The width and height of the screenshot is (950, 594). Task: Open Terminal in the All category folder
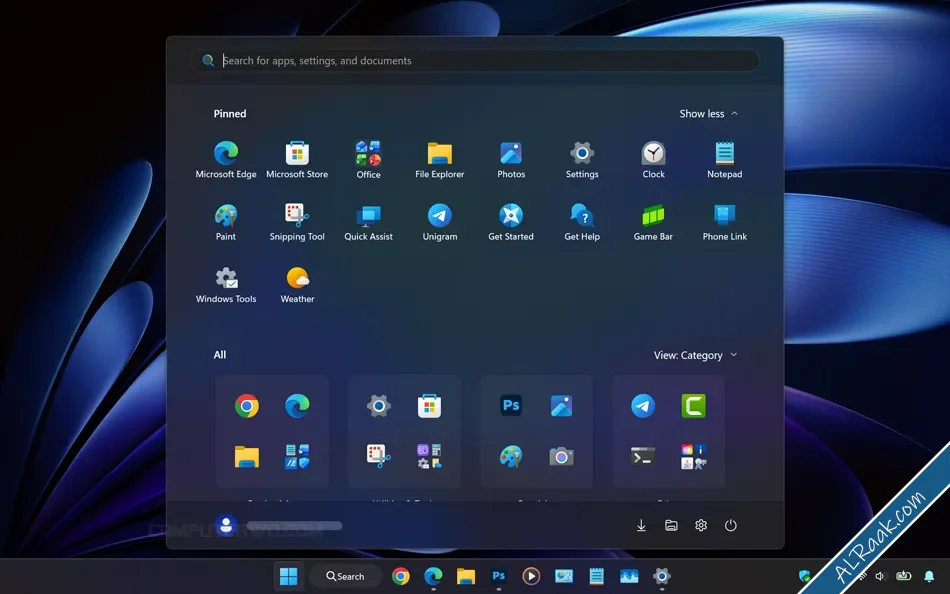pyautogui.click(x=643, y=456)
